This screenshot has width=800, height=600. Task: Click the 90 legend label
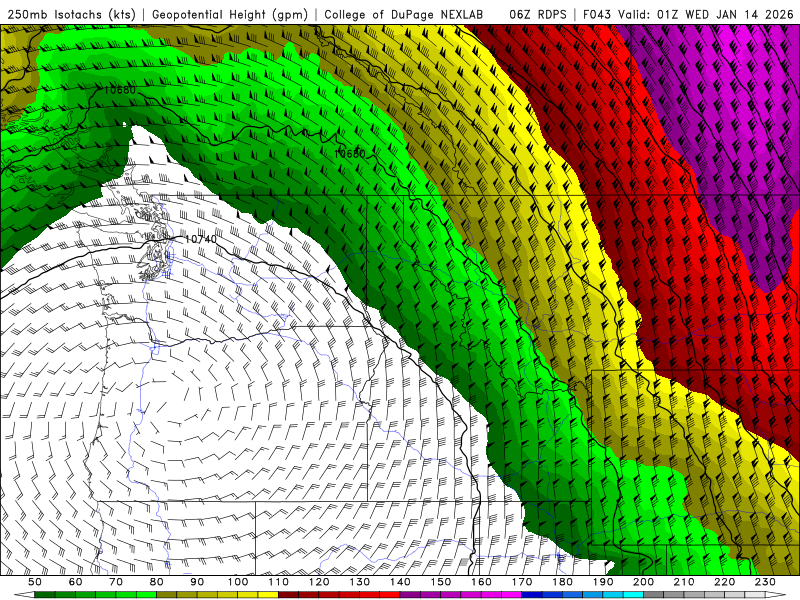point(197,582)
